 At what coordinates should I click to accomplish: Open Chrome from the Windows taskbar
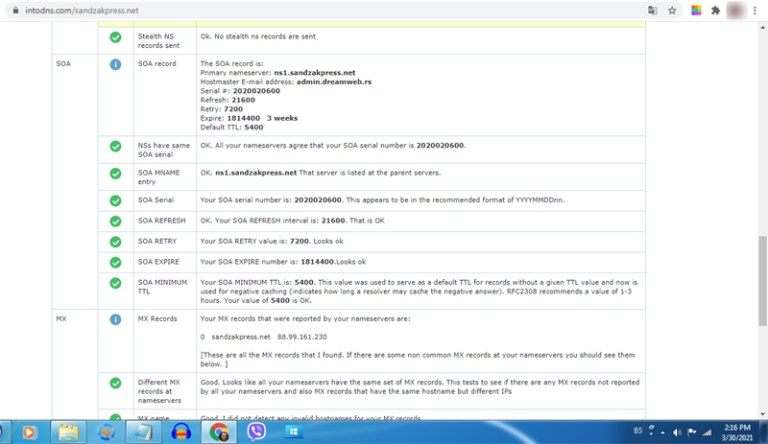click(x=219, y=431)
